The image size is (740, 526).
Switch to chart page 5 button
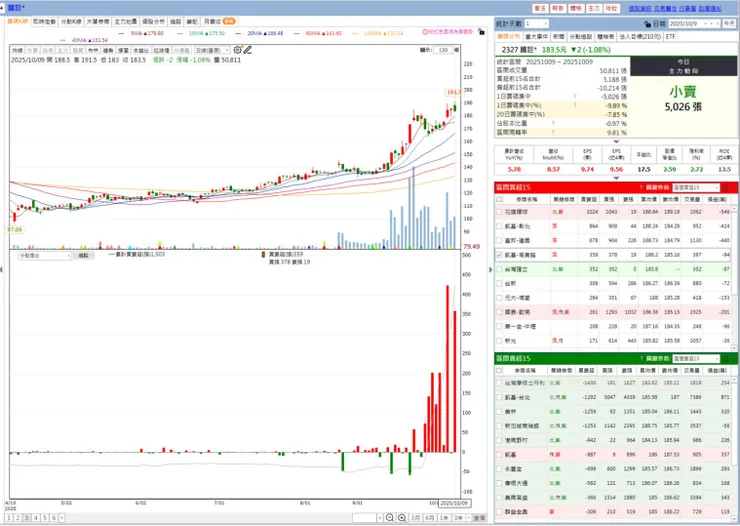coord(45,518)
